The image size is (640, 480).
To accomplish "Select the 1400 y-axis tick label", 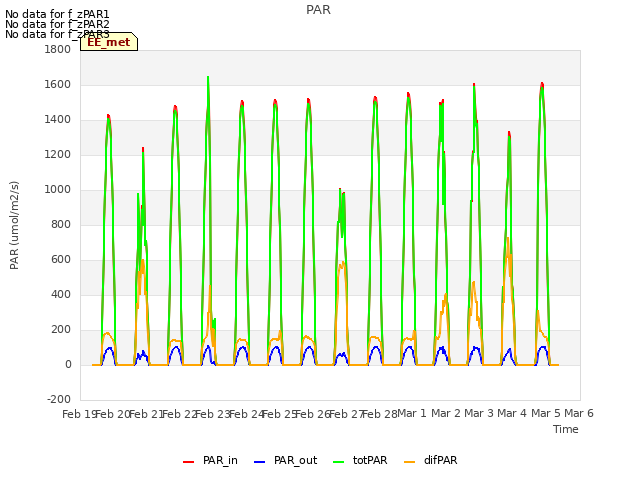I will [58, 120].
